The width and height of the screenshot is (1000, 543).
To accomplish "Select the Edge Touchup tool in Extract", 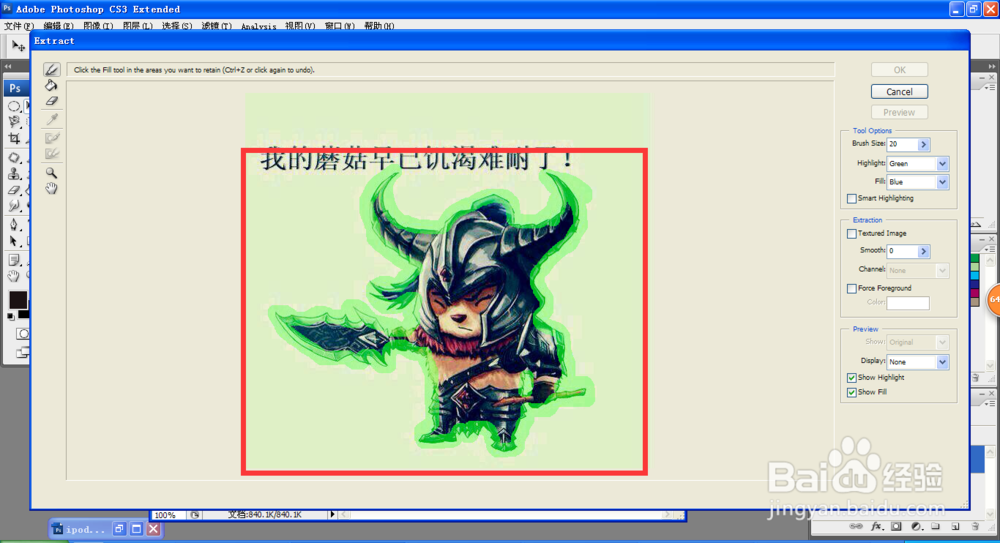I will click(x=52, y=154).
